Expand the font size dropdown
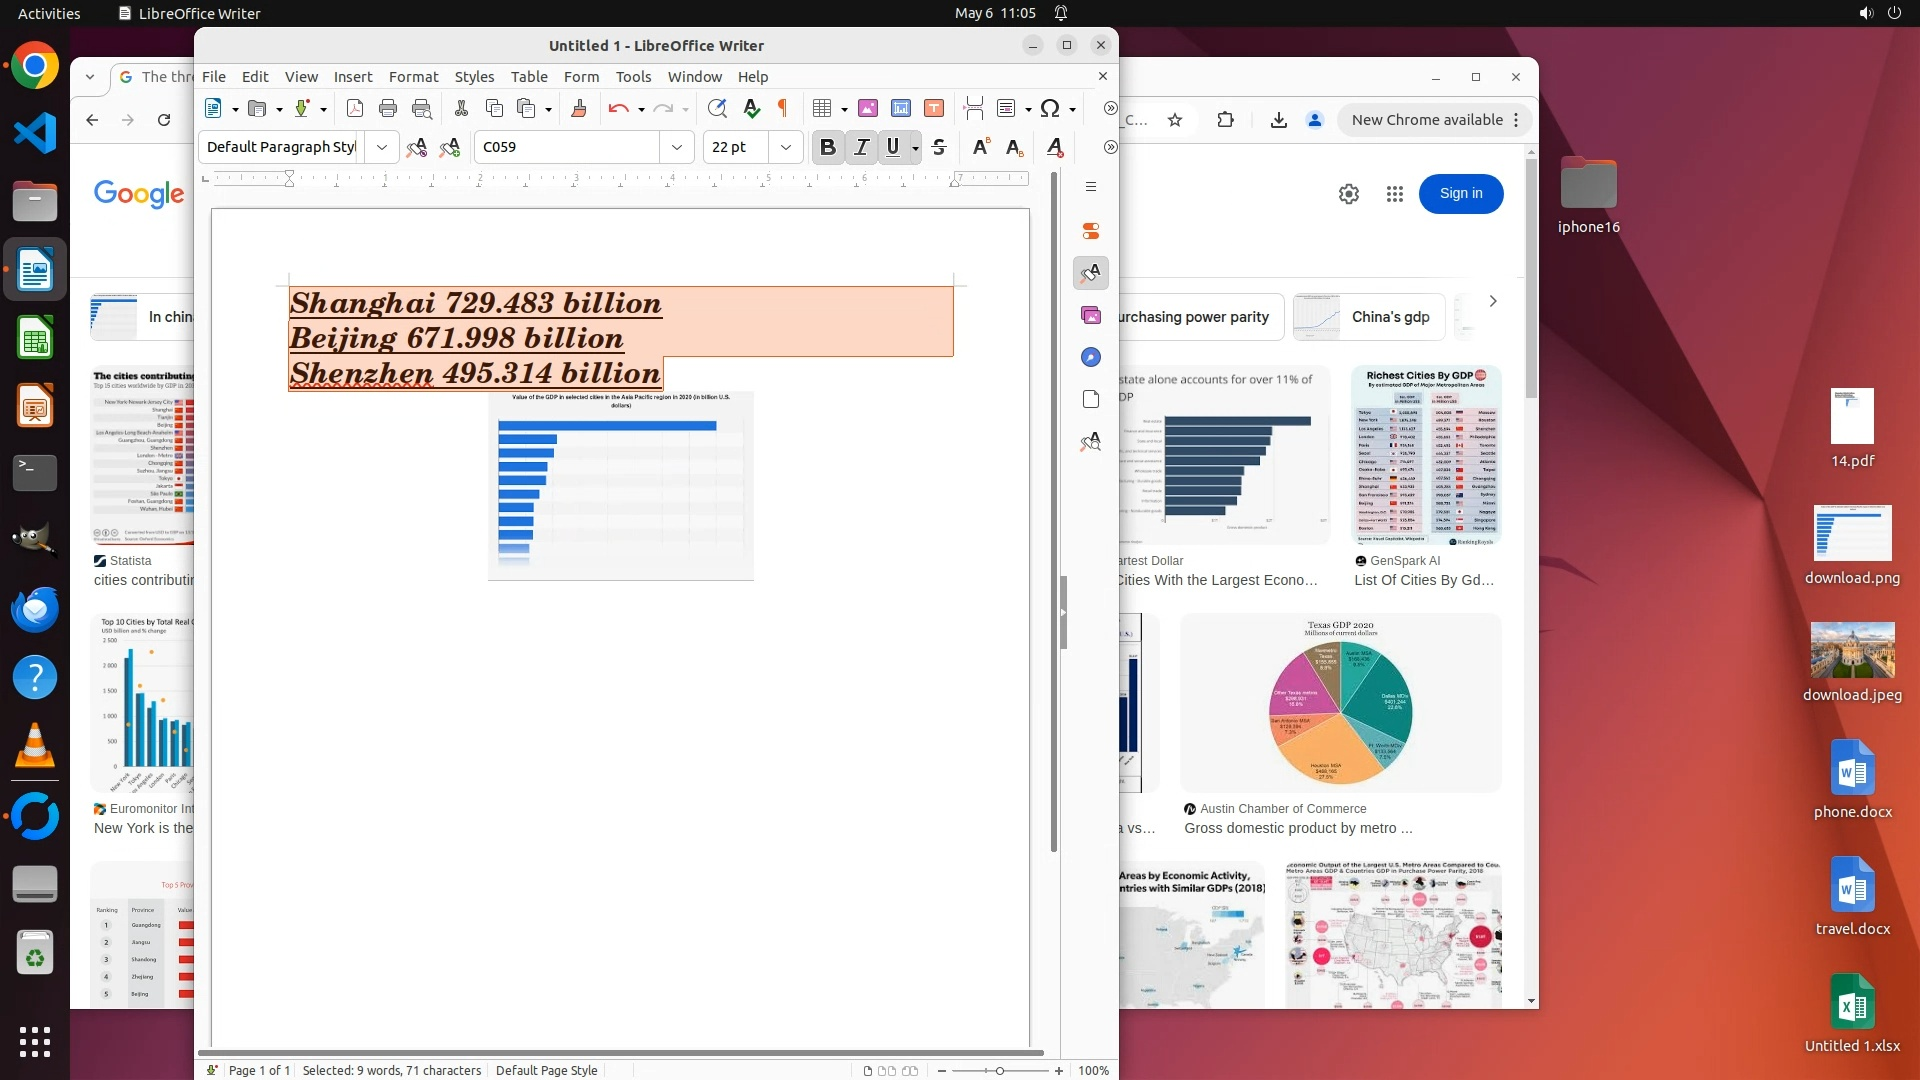The image size is (1920, 1080). click(786, 147)
